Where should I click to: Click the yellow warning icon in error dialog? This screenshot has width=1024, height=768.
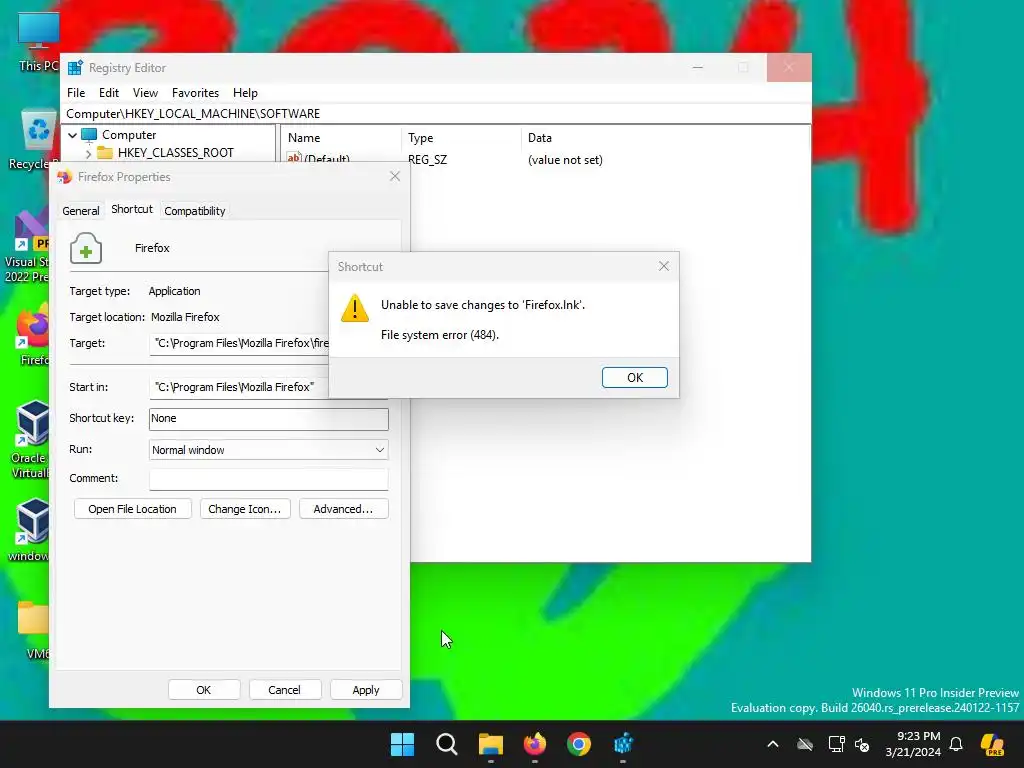click(x=355, y=308)
